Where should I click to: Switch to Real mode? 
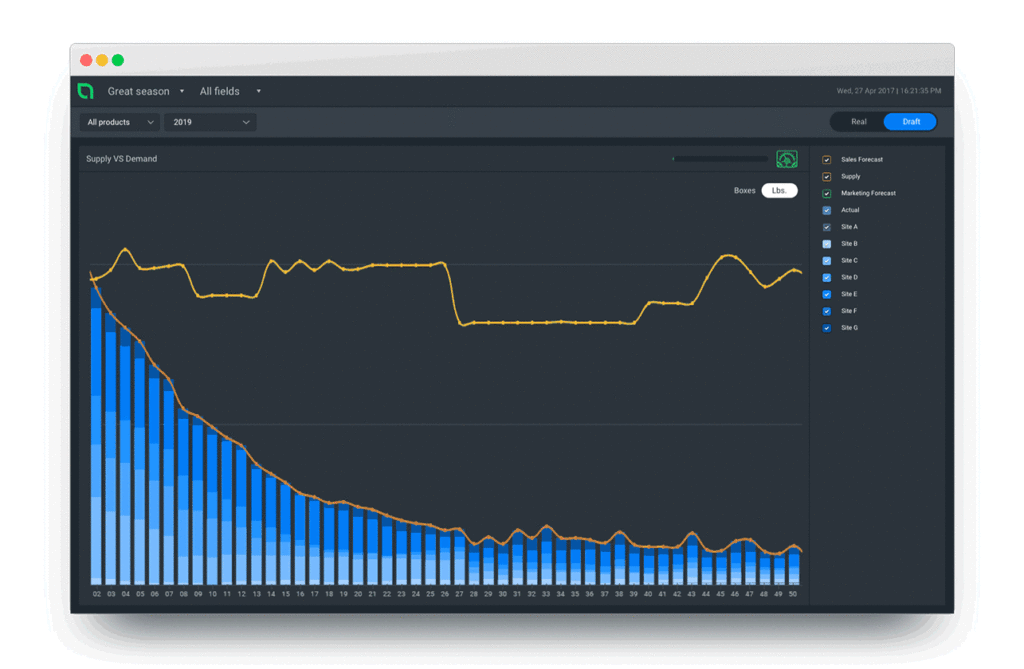click(858, 122)
